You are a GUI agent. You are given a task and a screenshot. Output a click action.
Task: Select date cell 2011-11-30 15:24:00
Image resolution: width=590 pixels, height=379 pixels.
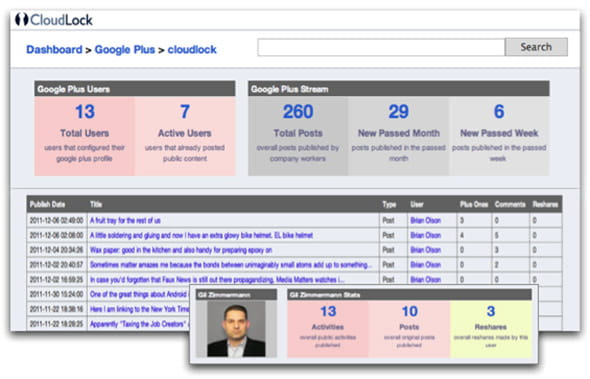(56, 294)
